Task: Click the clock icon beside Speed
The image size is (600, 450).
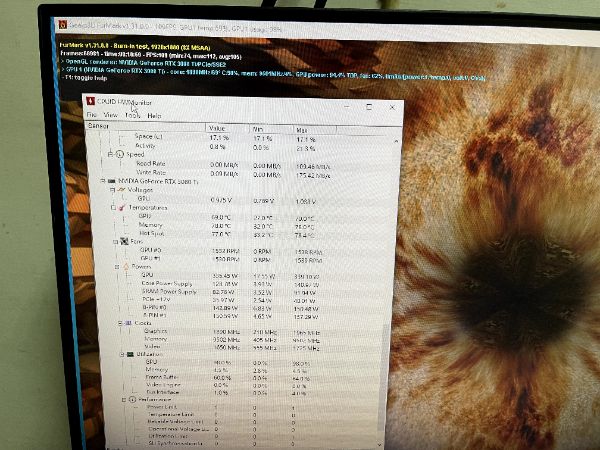Action: 120,154
